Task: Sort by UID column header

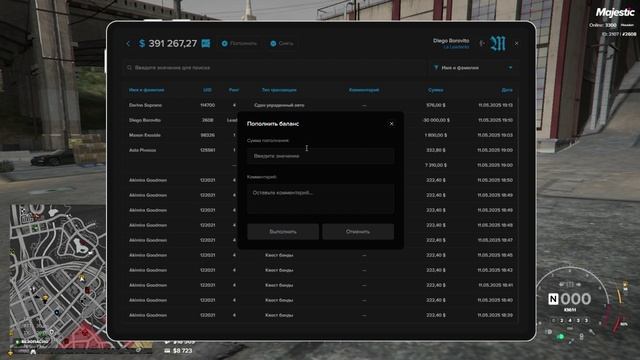Action: click(x=207, y=90)
